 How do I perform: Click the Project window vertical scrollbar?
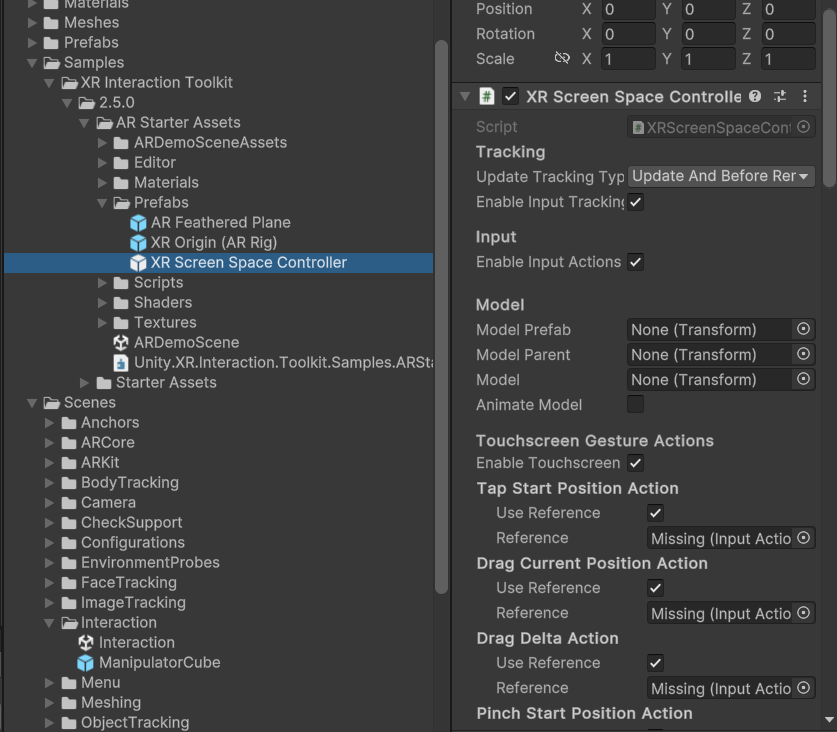point(441,317)
